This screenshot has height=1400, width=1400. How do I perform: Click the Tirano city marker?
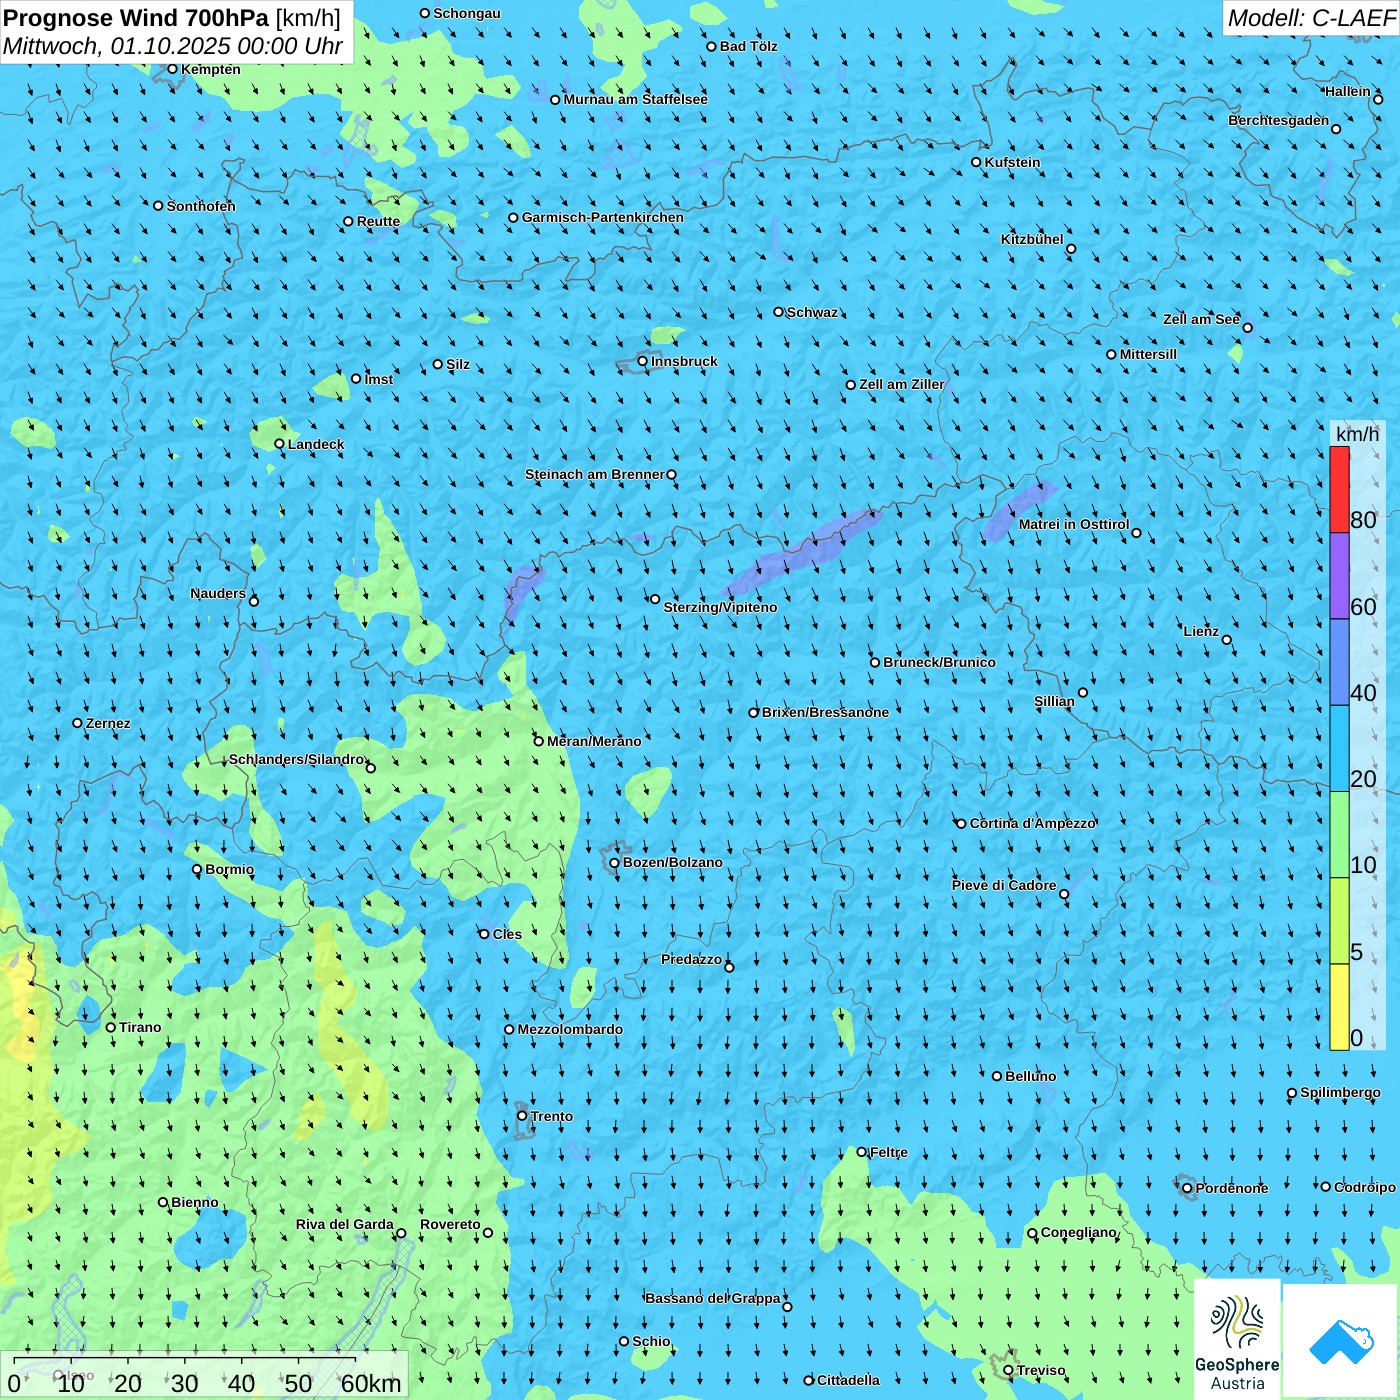[x=111, y=1027]
